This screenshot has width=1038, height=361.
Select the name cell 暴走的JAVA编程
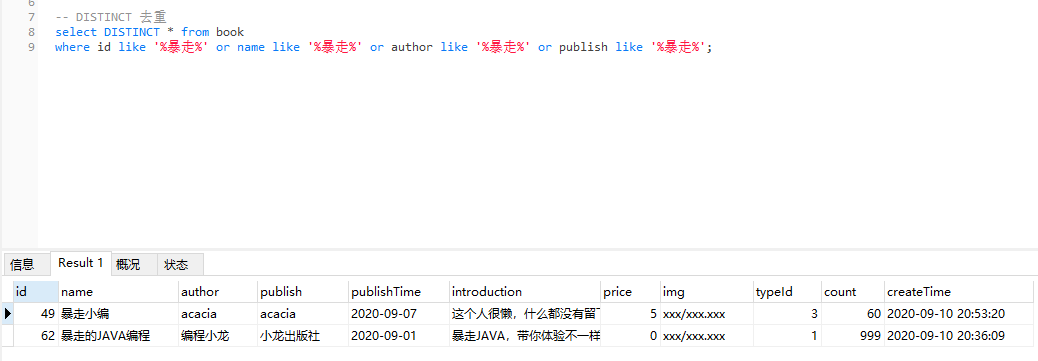tap(118, 336)
